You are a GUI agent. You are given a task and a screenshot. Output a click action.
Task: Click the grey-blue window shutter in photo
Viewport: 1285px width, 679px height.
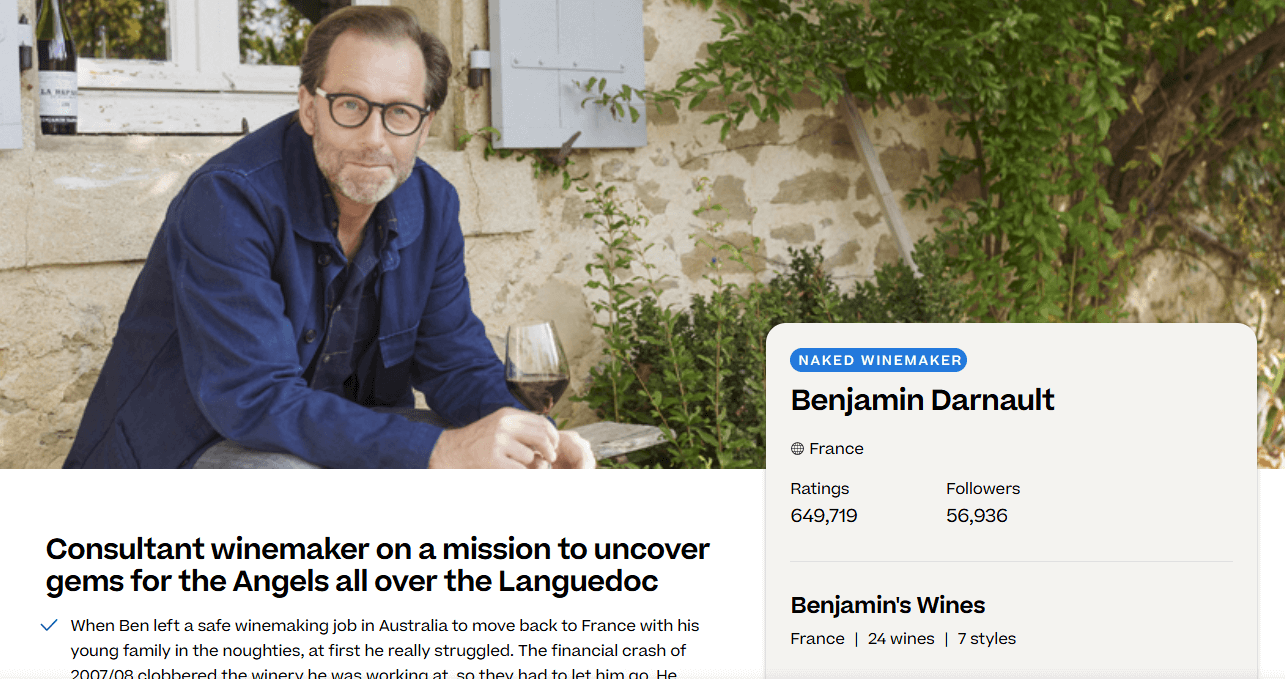(x=567, y=72)
